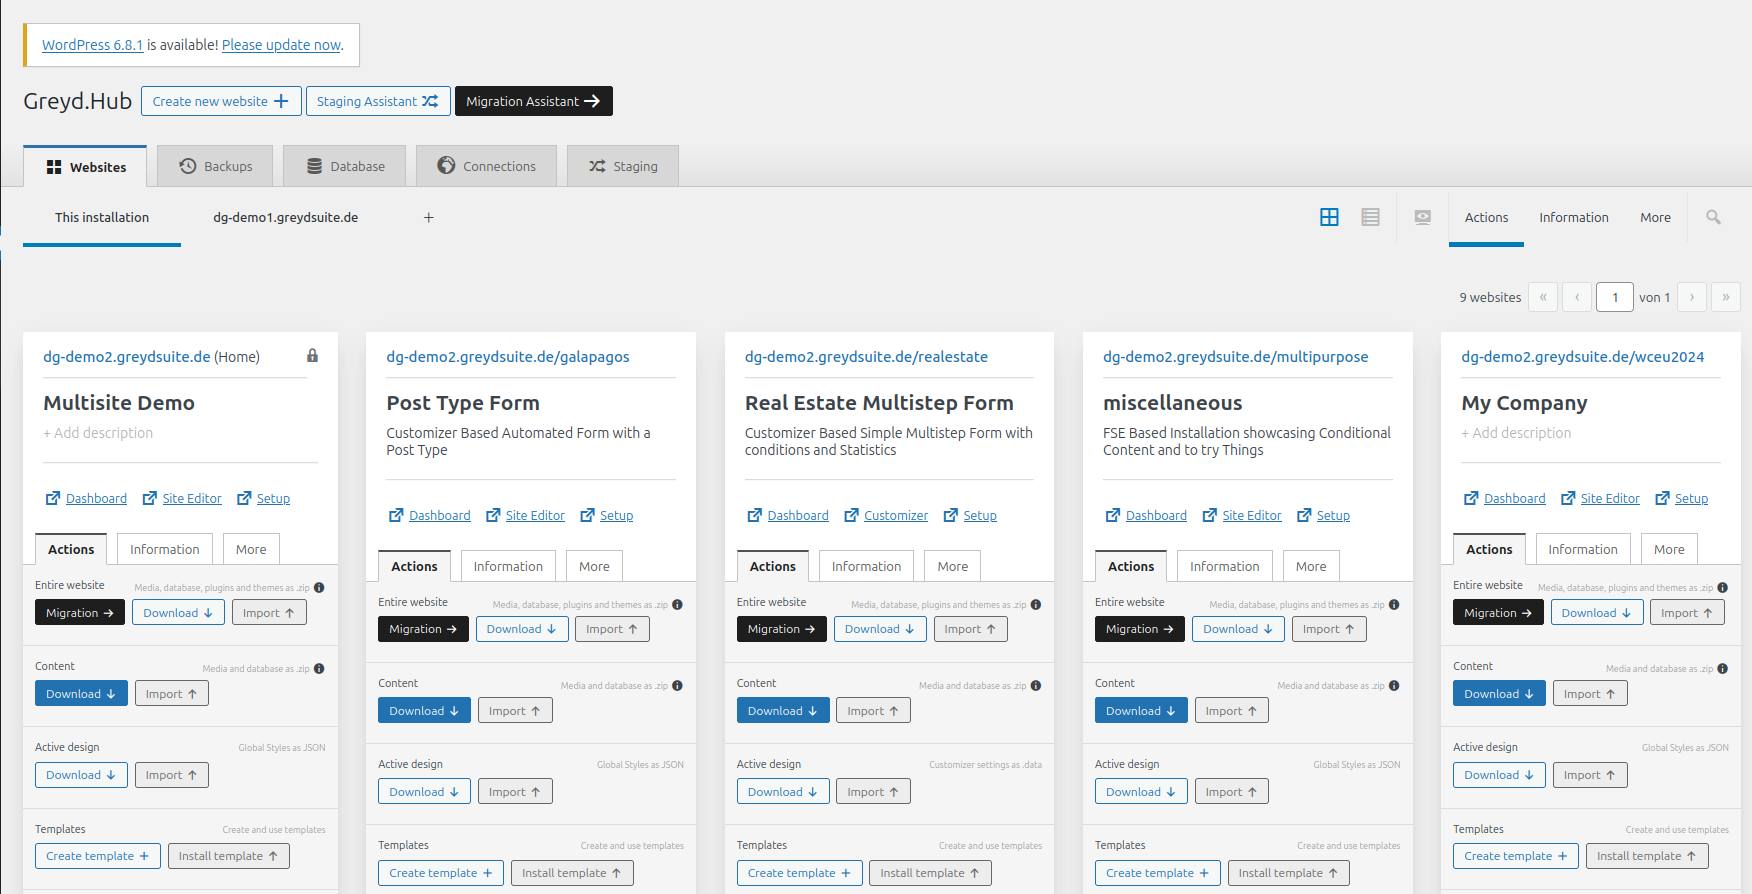The height and width of the screenshot is (894, 1752).
Task: Go to next page of websites
Action: (x=1692, y=297)
